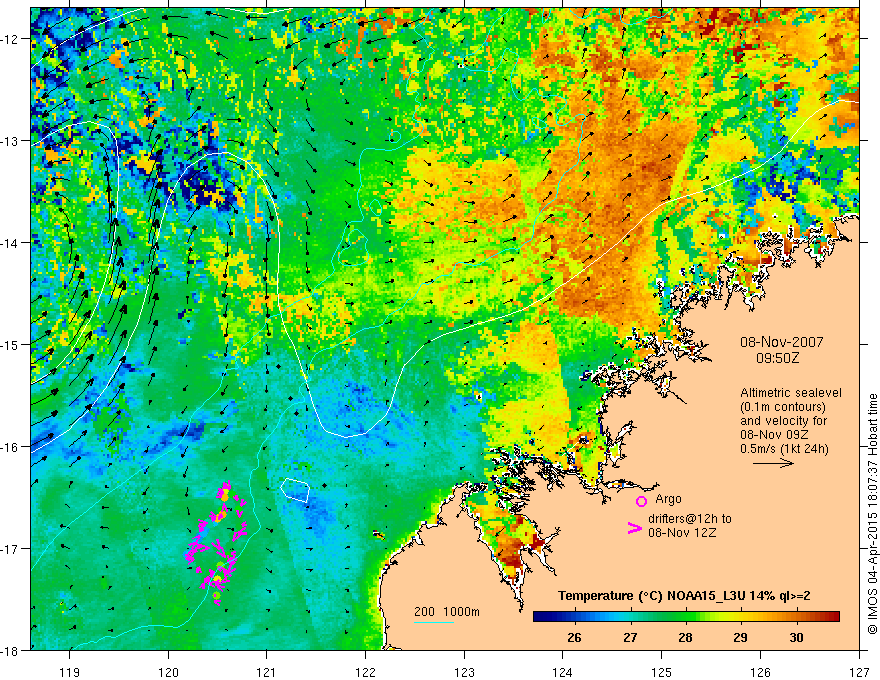This screenshot has width=880, height=680.
Task: Click the Temperature NOAA15_L3U title text
Action: (684, 596)
